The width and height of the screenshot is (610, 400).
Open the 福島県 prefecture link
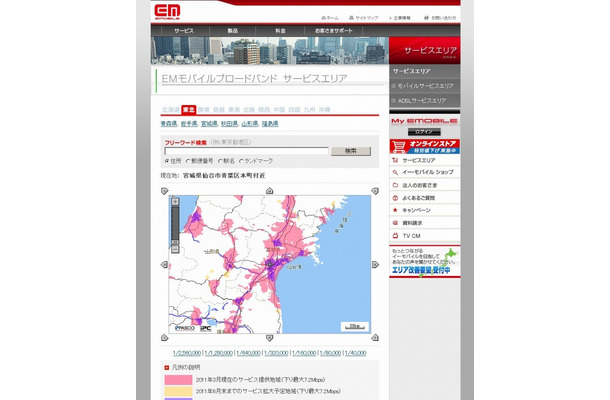(270, 124)
